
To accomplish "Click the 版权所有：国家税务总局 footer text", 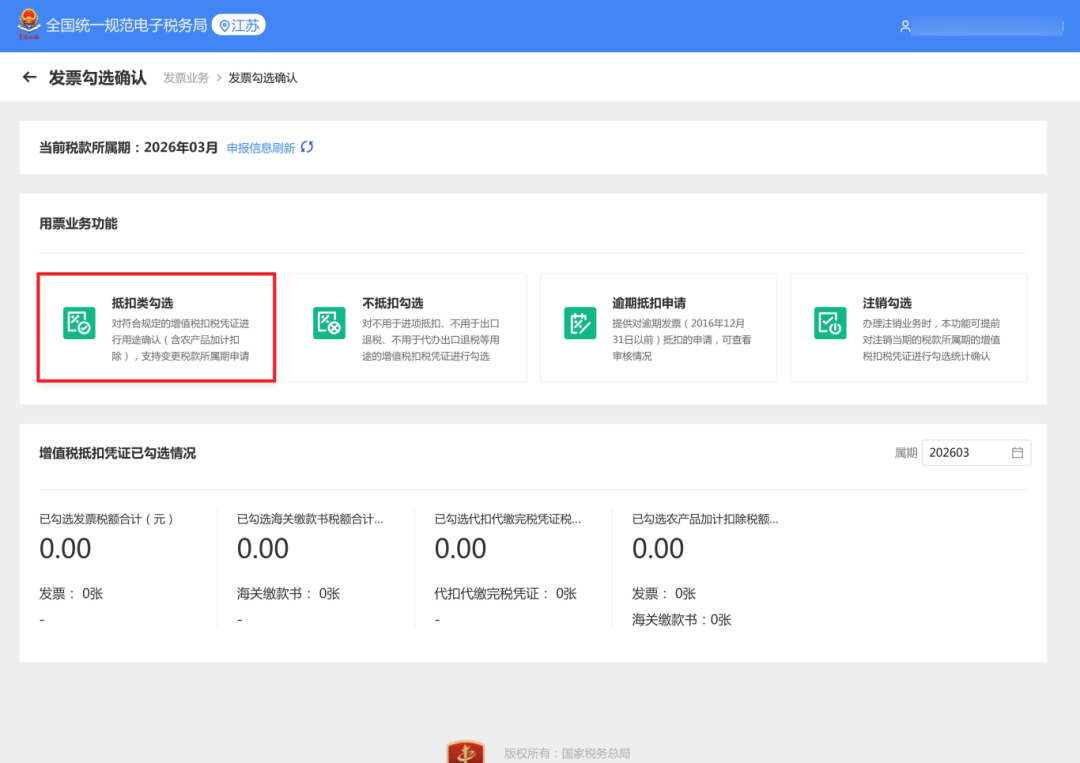I will coord(567,753).
